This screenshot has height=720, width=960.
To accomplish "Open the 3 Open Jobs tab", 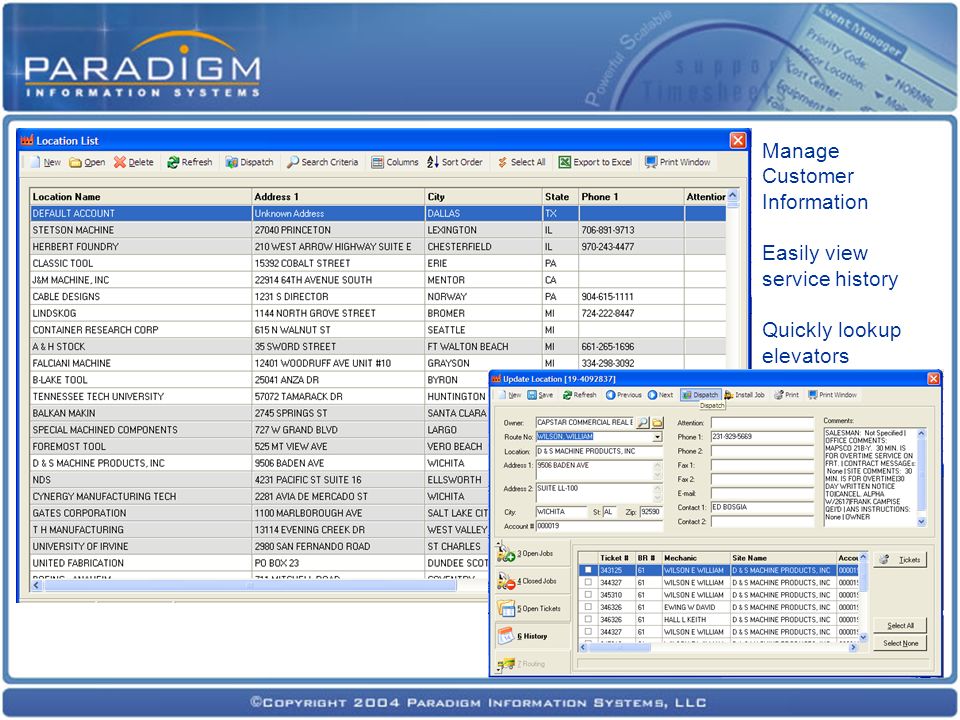I will coord(531,553).
